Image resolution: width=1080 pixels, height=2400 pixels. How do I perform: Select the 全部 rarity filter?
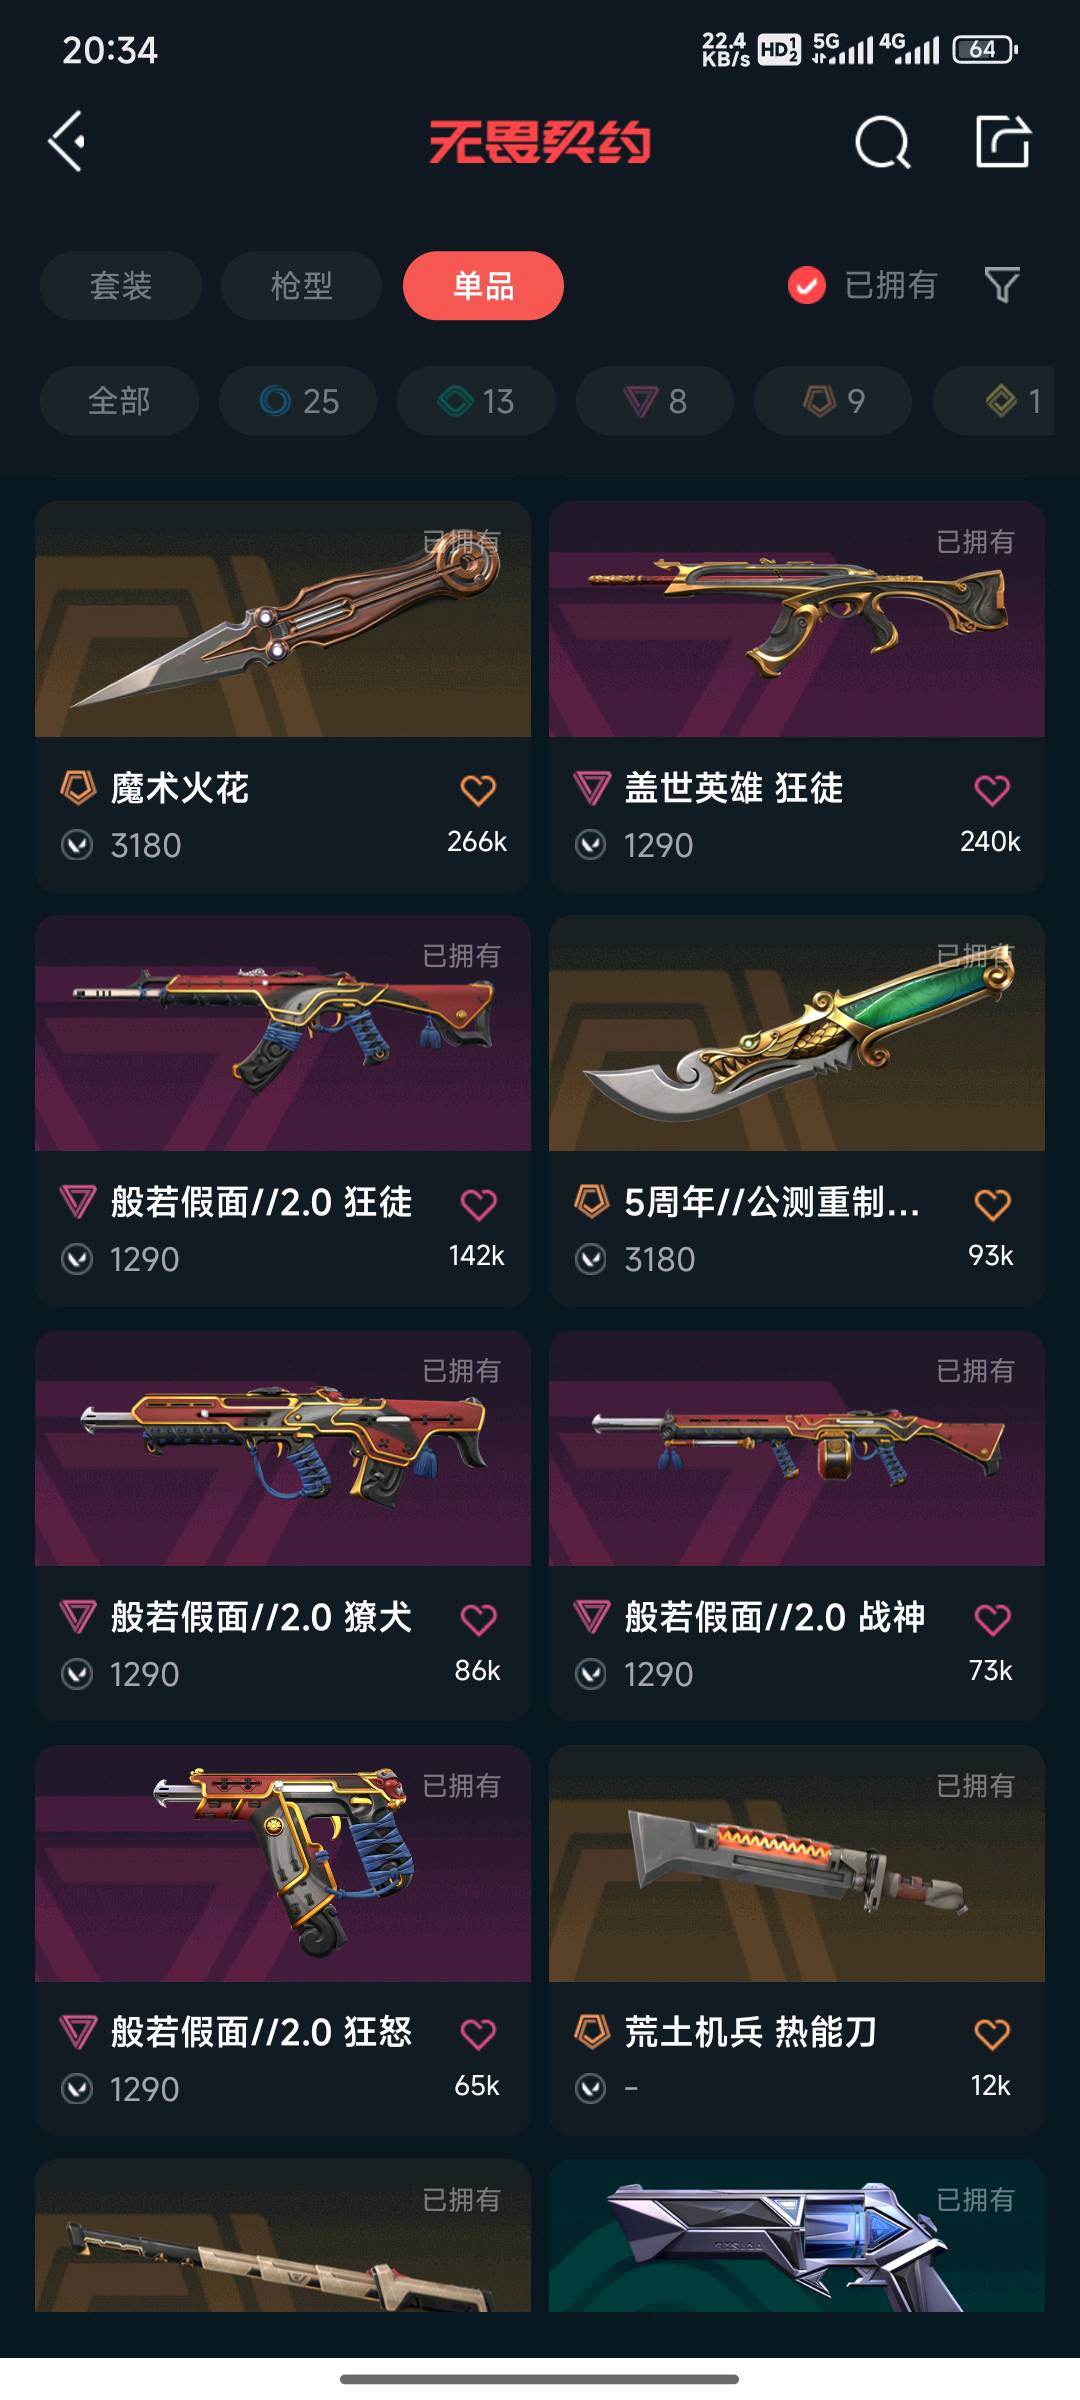pos(119,401)
